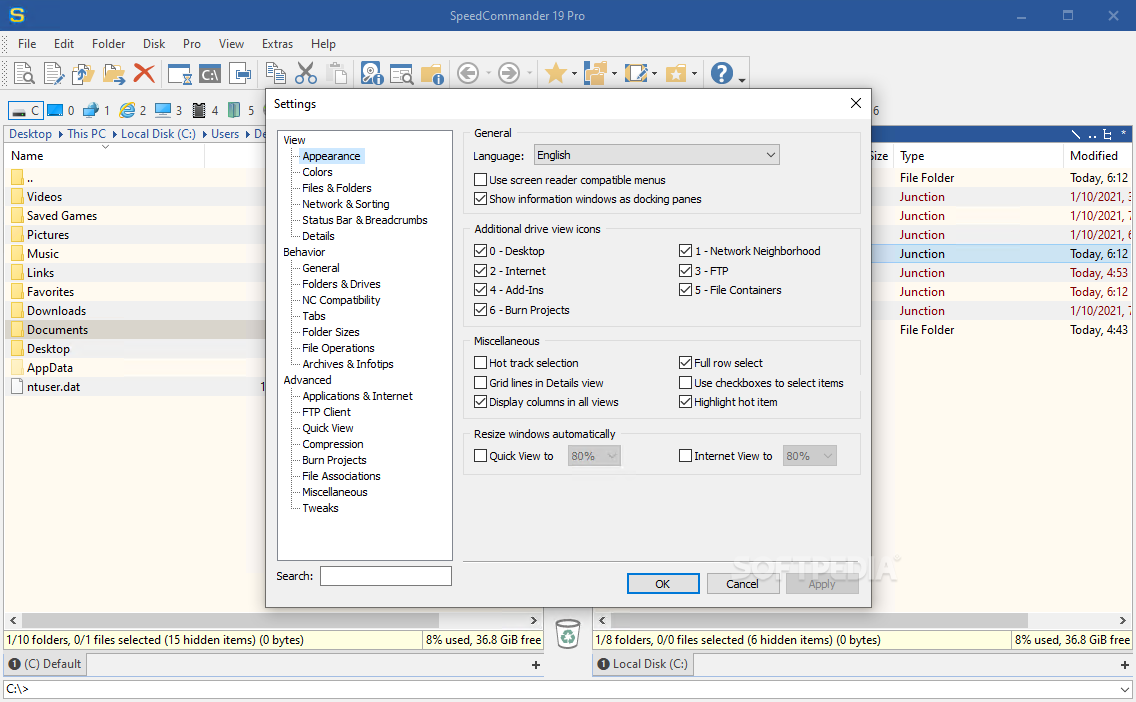Click the Edit file (pencil document) toolbar icon
This screenshot has height=702, width=1136.
point(54,73)
